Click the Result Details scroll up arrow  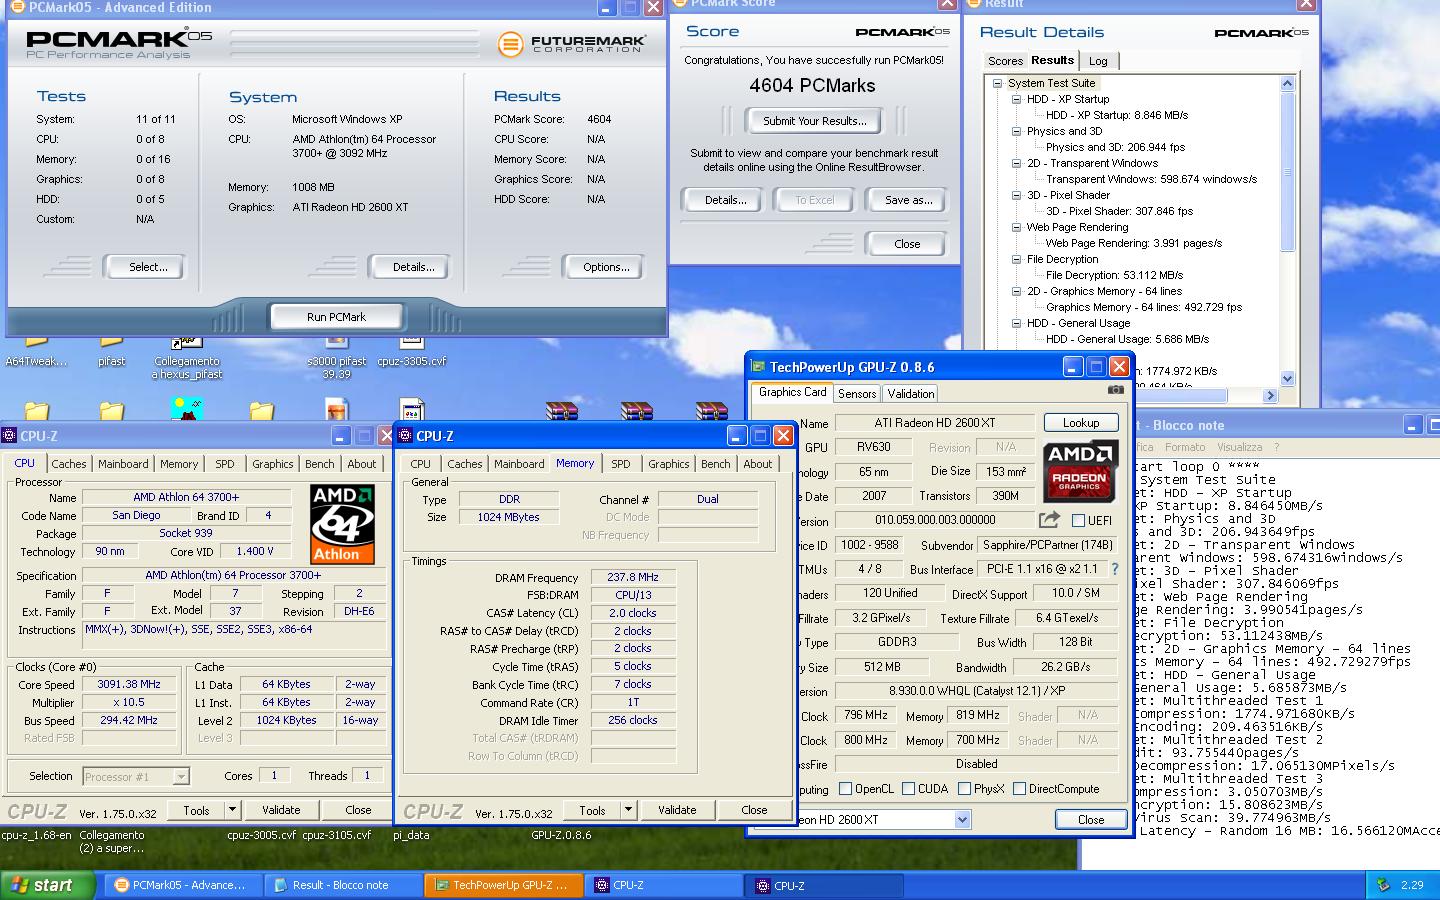[1287, 84]
